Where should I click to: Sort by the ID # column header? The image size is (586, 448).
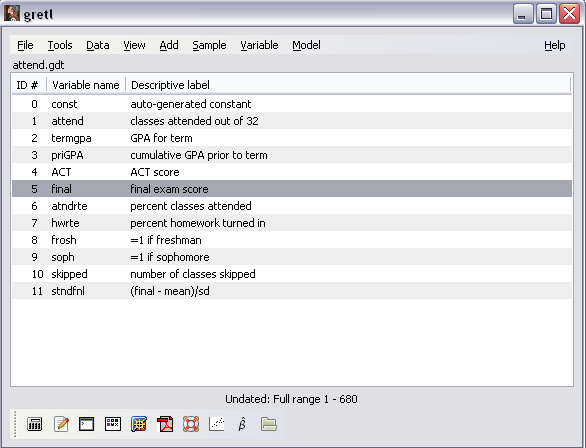point(29,85)
